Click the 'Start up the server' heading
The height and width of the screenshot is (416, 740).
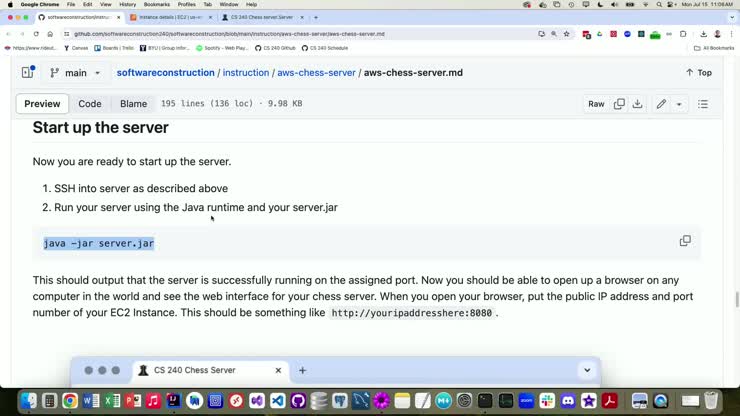point(101,127)
